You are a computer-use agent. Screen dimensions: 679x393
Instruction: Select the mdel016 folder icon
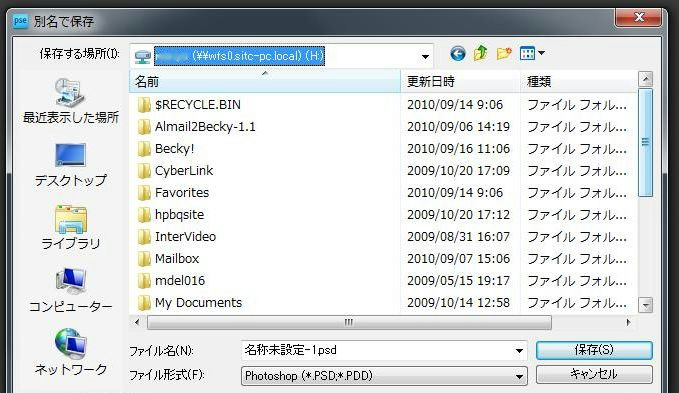tap(144, 281)
